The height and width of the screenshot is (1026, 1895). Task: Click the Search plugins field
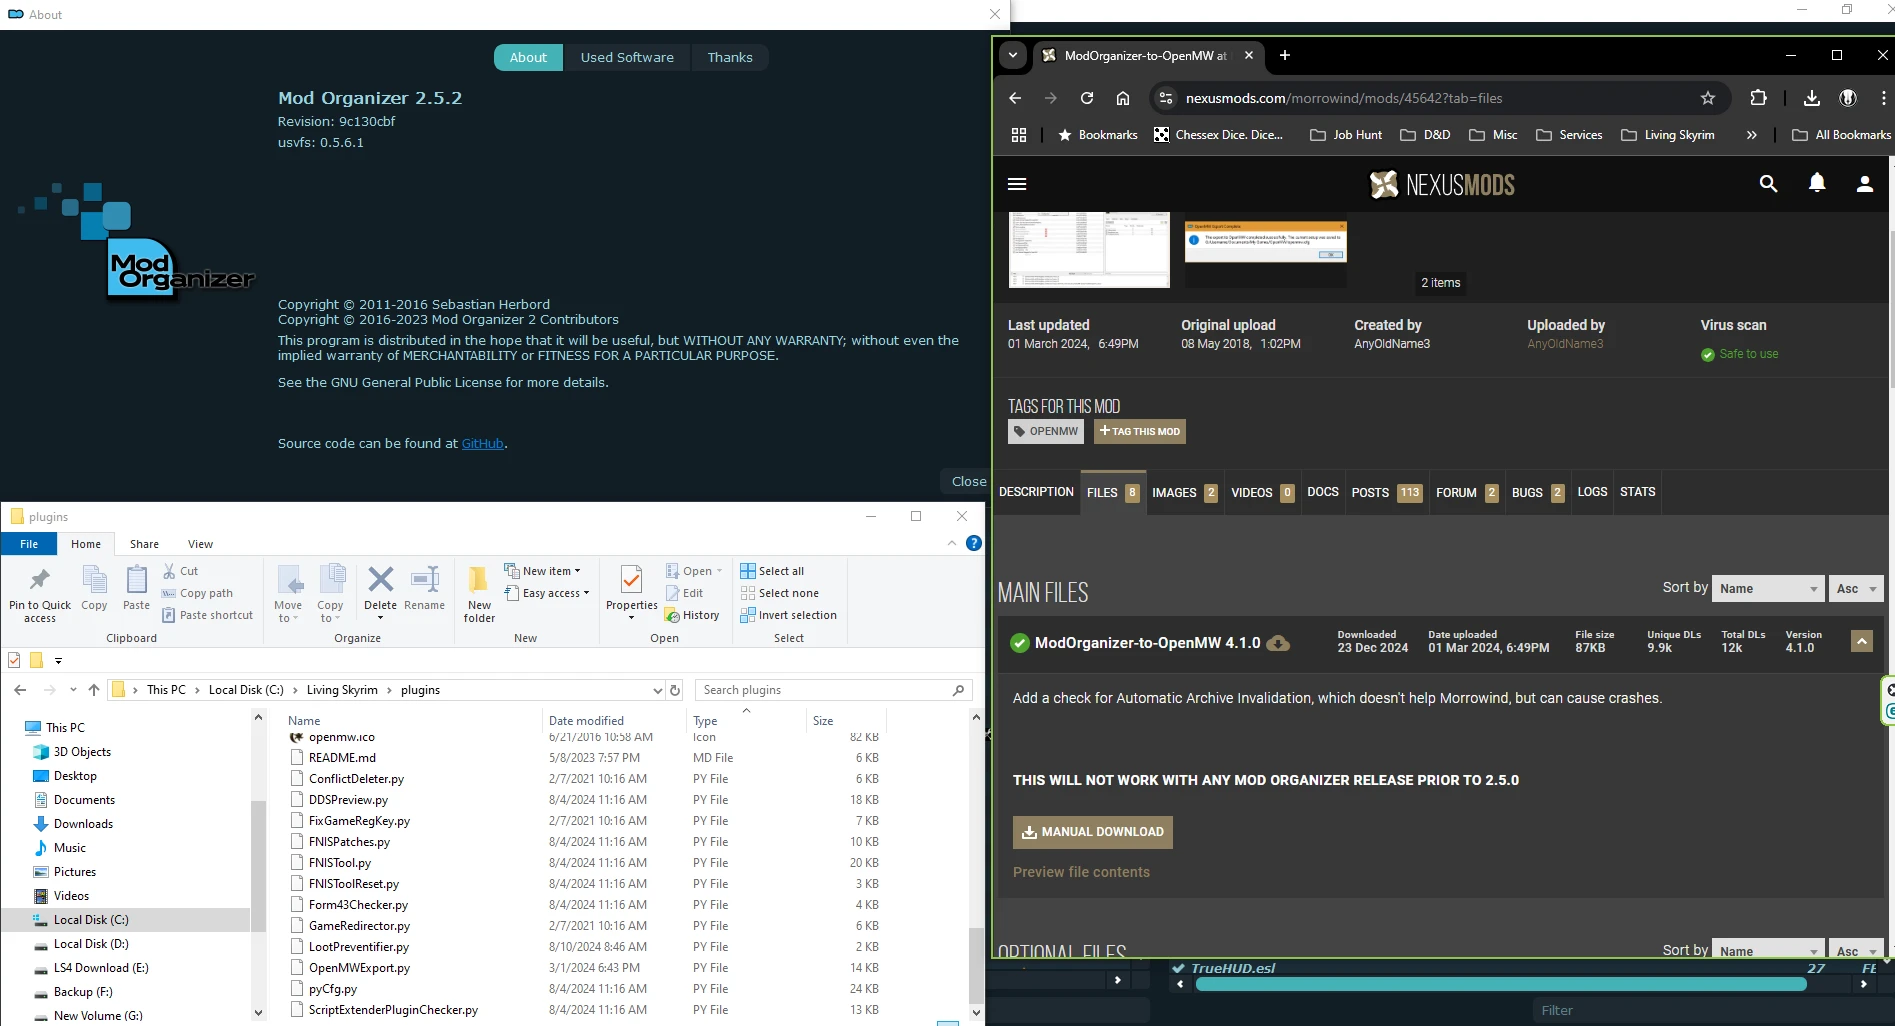click(x=833, y=690)
